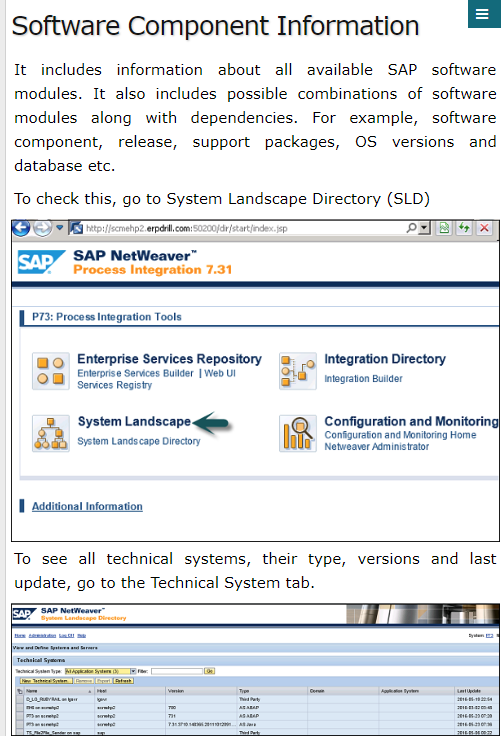Screen dimensions: 503x736
Task: Expand the address bar dropdown arrow
Action: [x=424, y=228]
